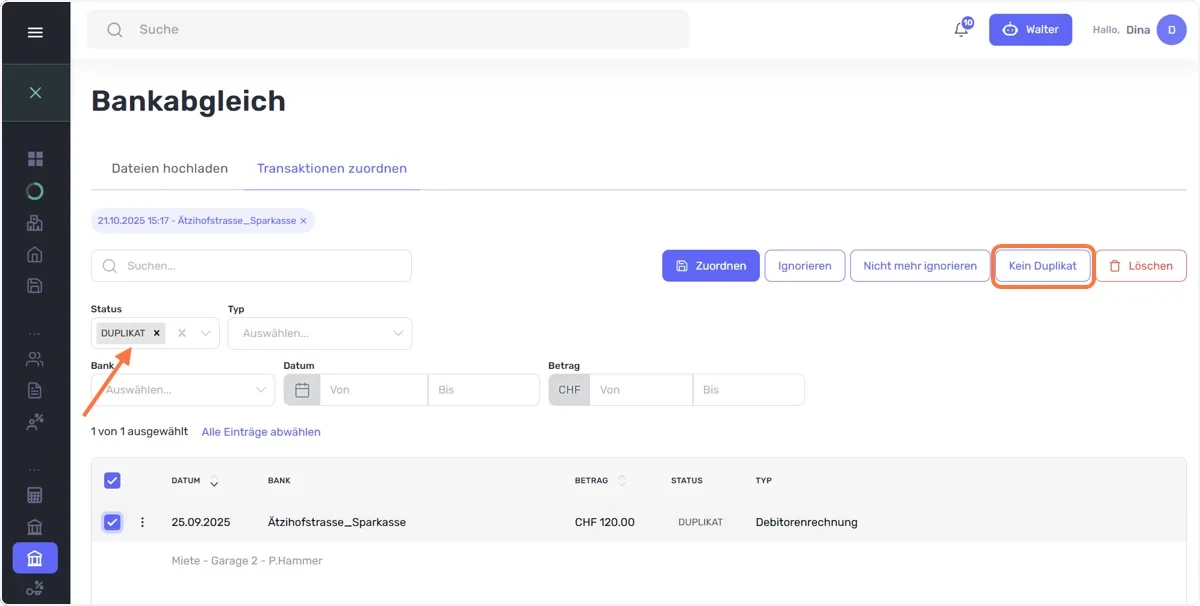Remove the Ätzihofstrasse_Sparkasse file filter chip

coord(303,220)
